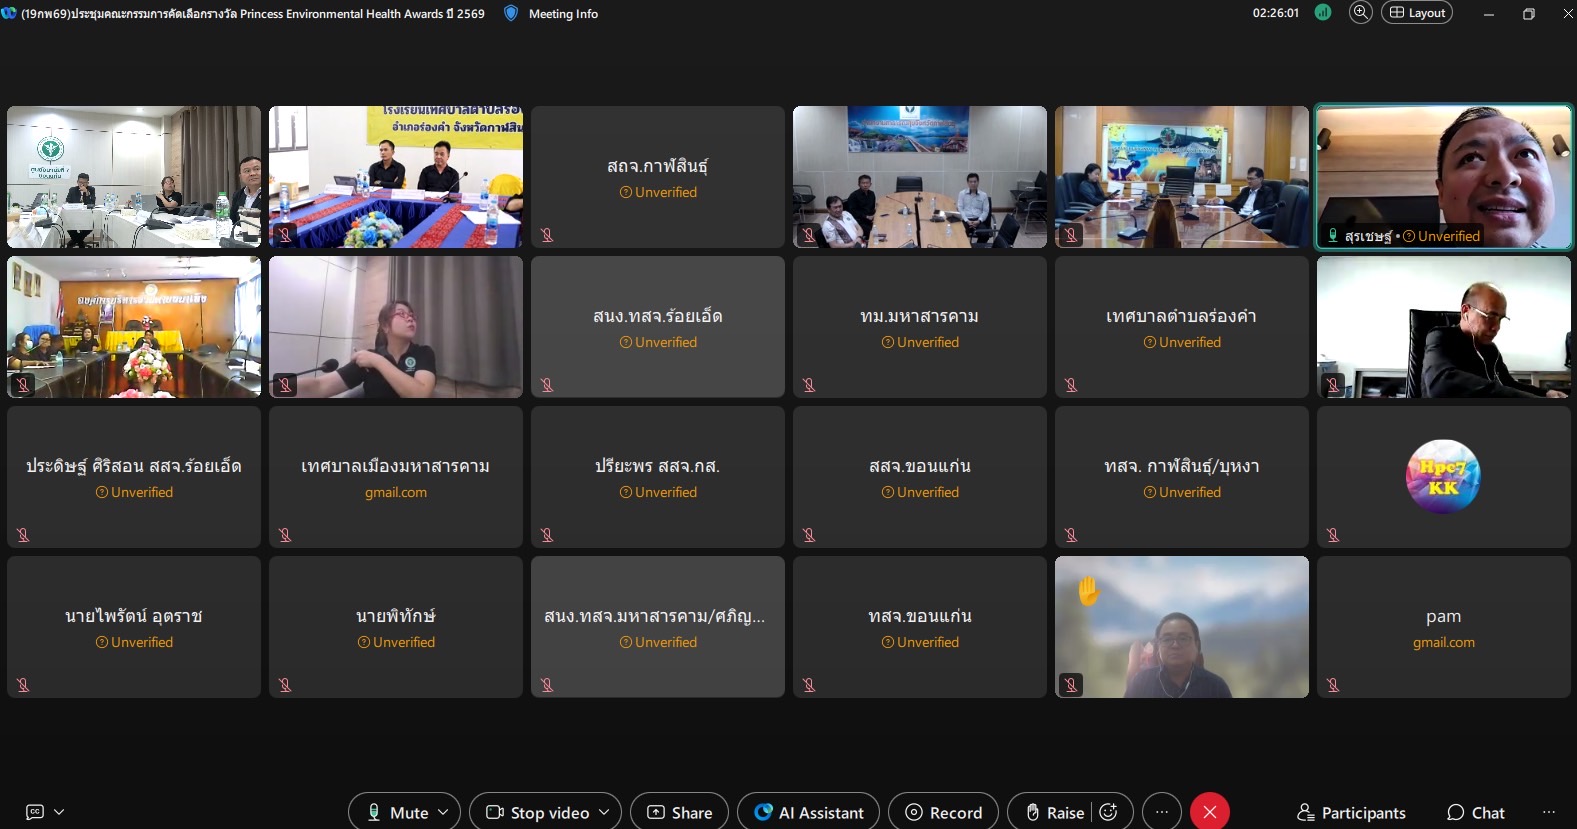Open the AI Assistant
The width and height of the screenshot is (1577, 829).
[808, 812]
